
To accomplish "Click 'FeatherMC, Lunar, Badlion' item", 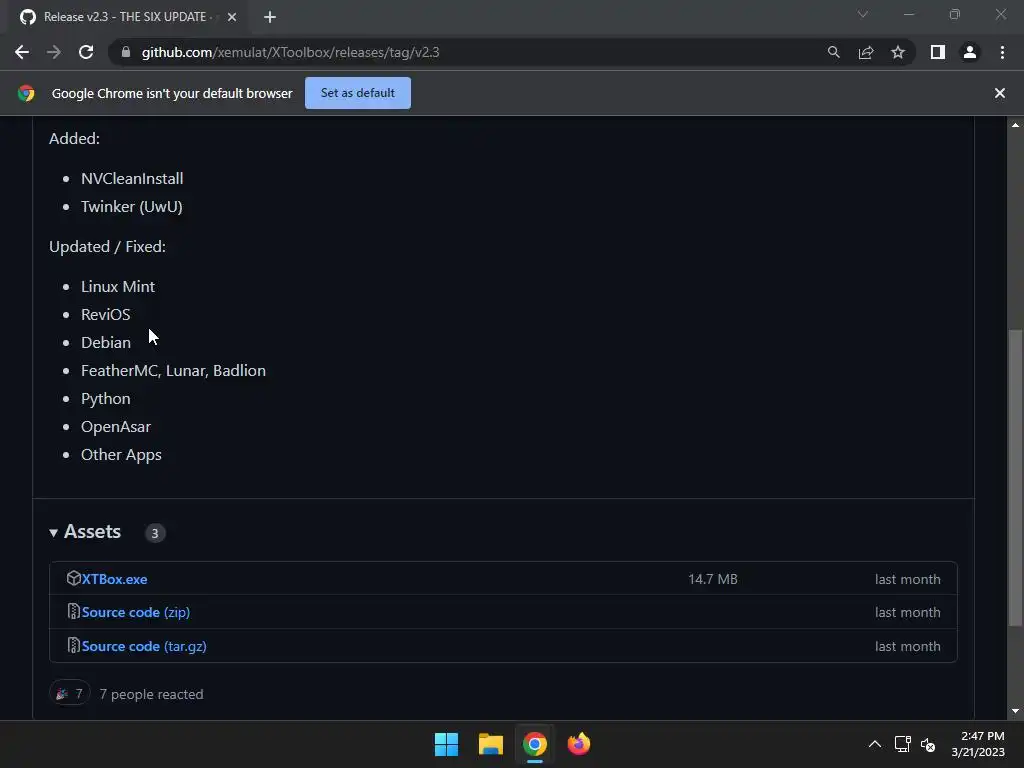I will point(173,371).
